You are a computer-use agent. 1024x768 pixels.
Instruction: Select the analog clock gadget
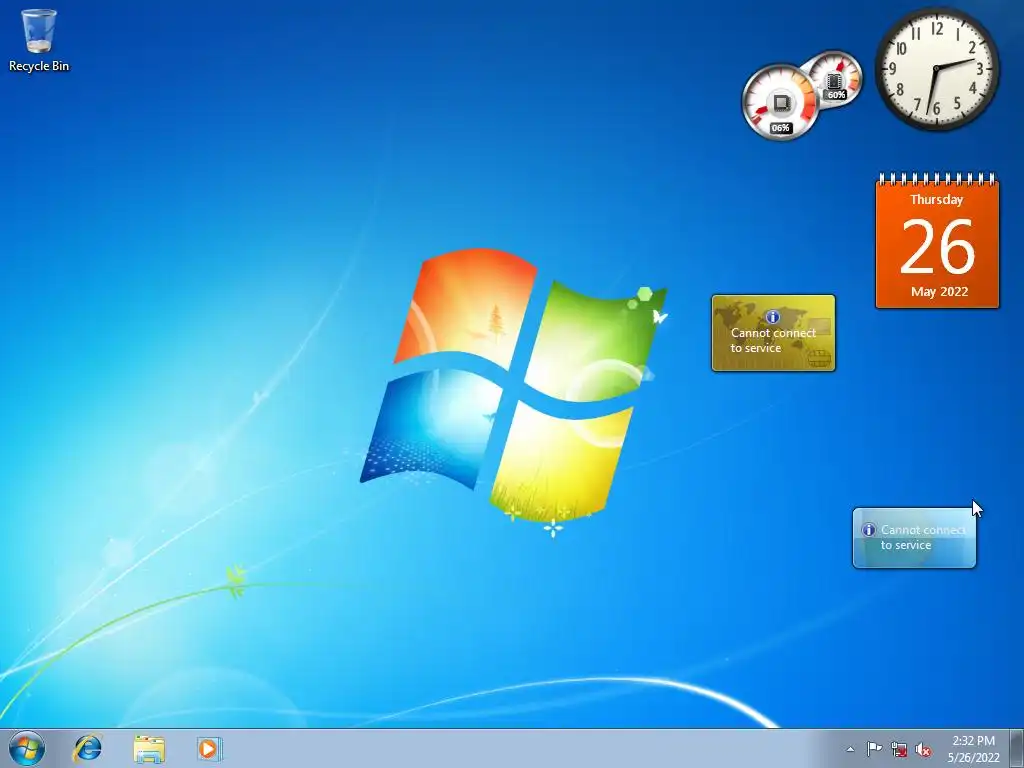pos(936,69)
